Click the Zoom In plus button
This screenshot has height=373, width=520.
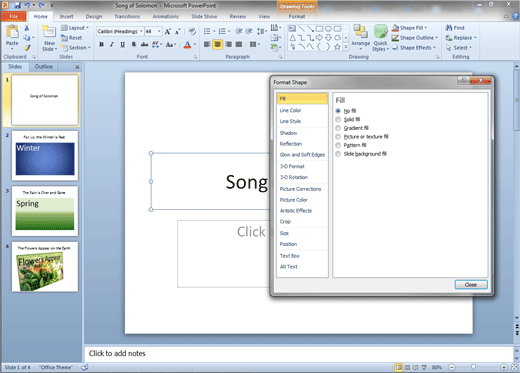click(x=504, y=367)
